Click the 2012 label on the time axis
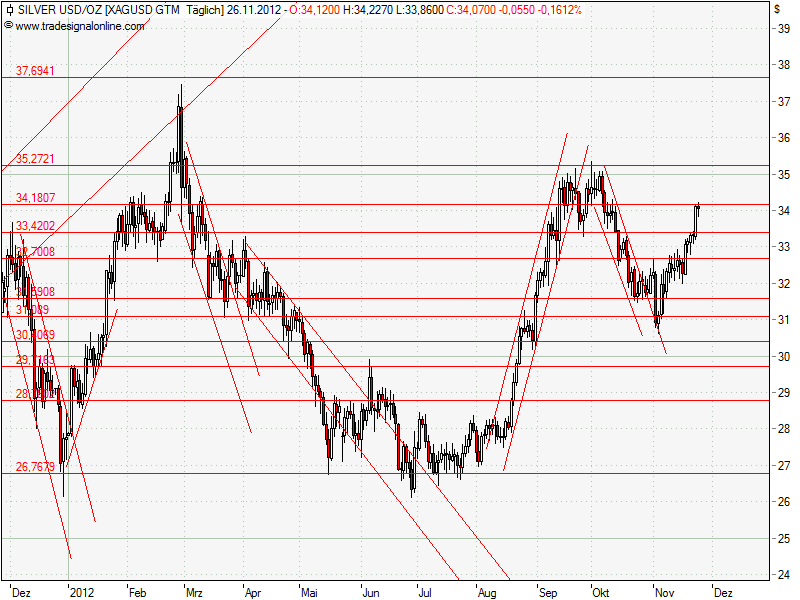Image resolution: width=800 pixels, height=600 pixels. [x=81, y=592]
